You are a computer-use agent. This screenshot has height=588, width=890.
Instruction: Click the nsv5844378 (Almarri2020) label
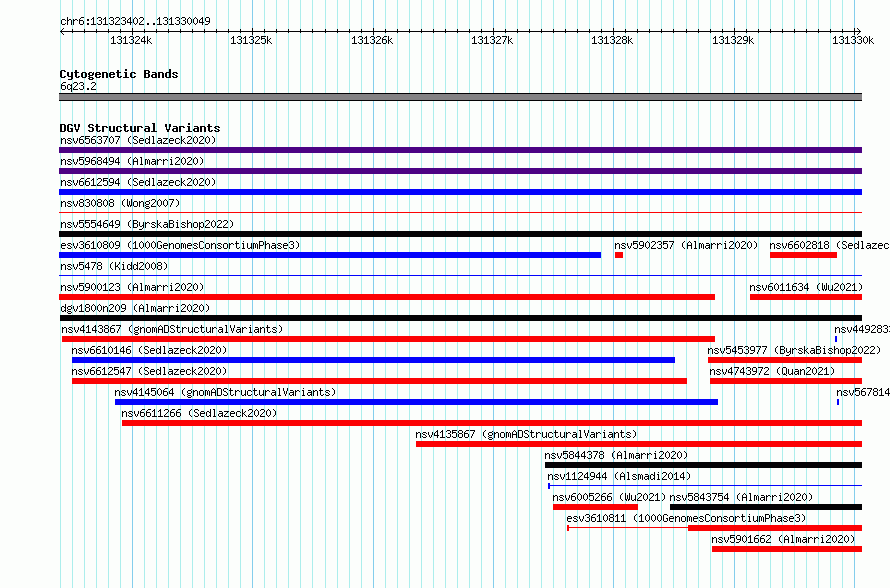tap(616, 455)
